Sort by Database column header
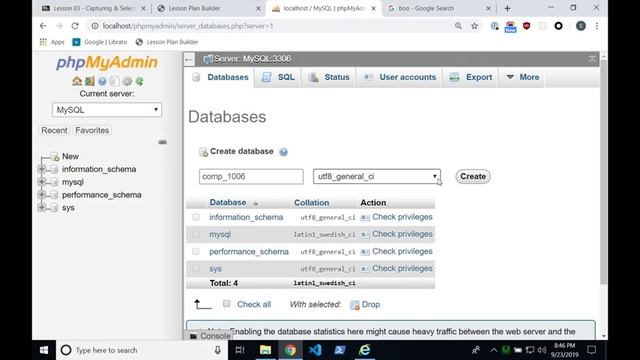The width and height of the screenshot is (640, 360). point(228,202)
